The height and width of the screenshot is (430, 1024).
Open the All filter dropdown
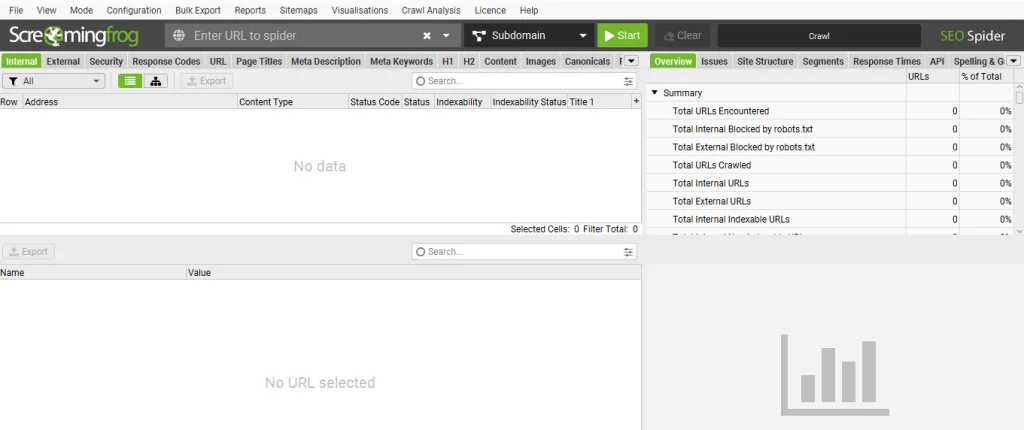pos(54,81)
